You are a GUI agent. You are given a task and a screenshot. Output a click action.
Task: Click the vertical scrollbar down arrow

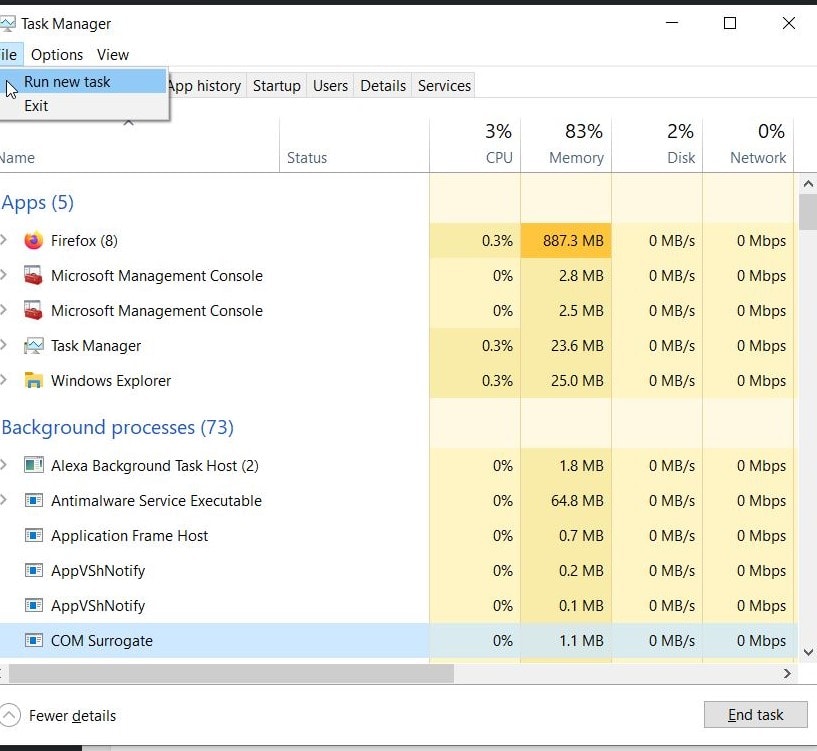808,652
